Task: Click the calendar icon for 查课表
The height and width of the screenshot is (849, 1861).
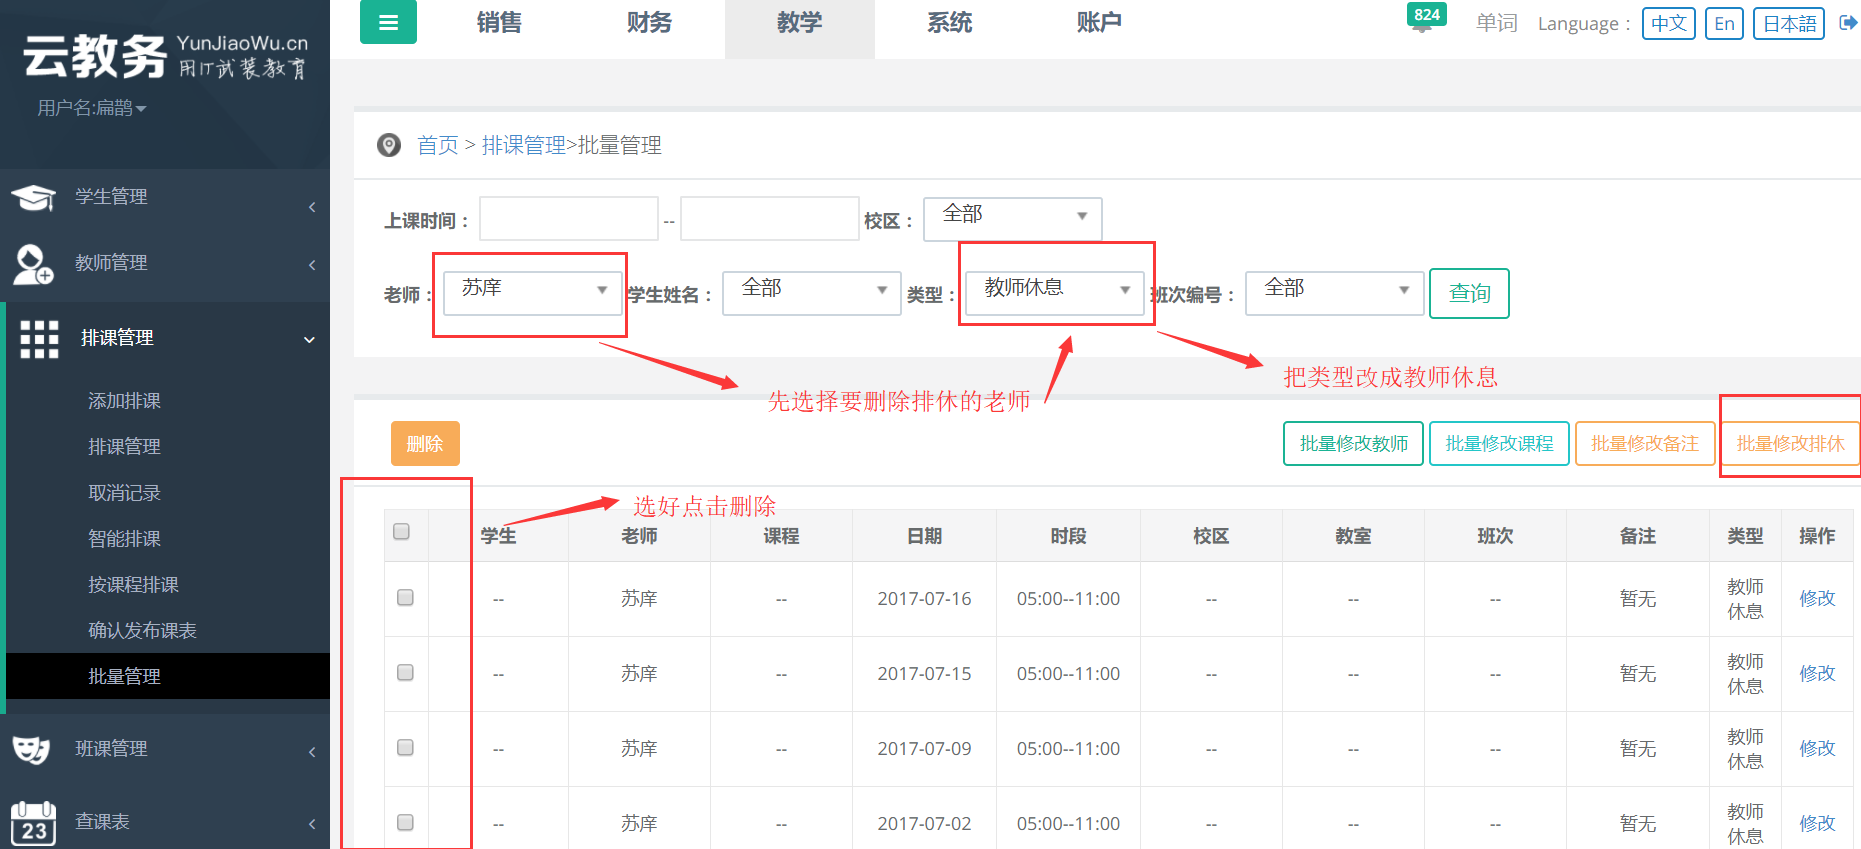Action: click(x=33, y=823)
